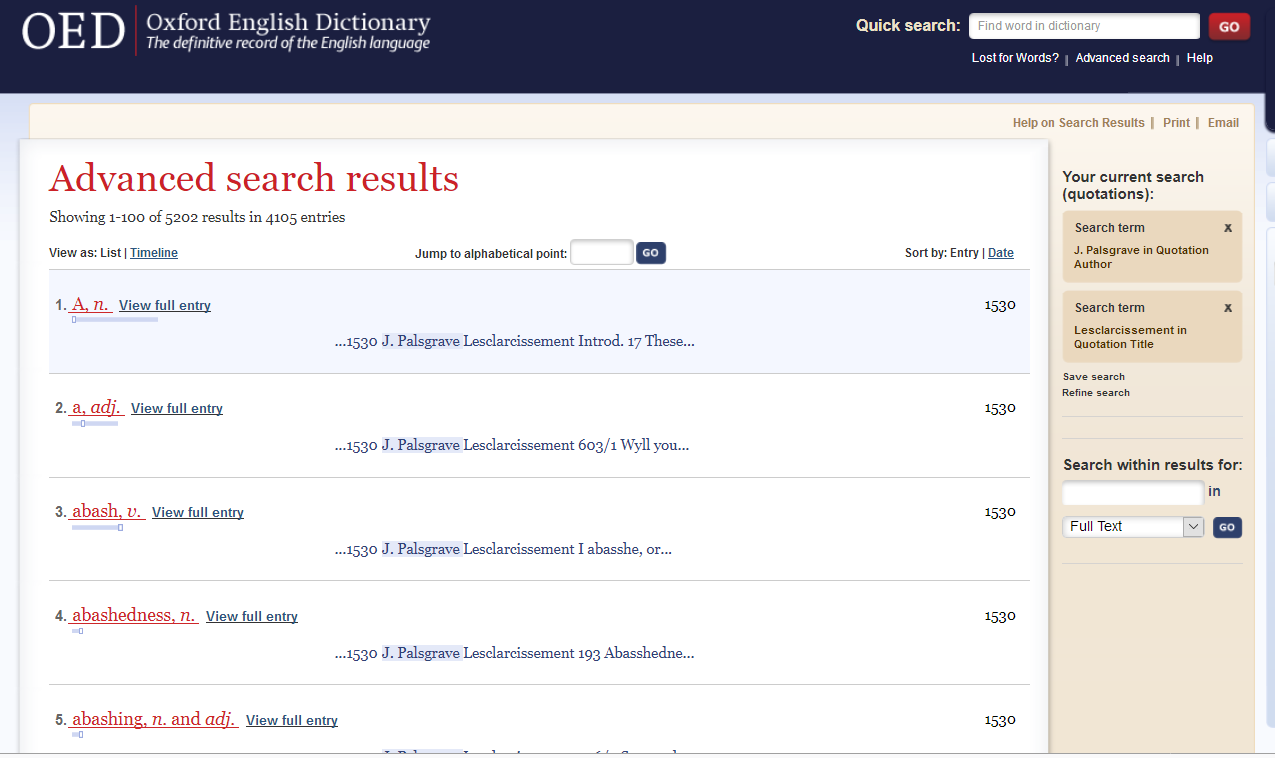Remove the Lesclarcissement search term
This screenshot has width=1275, height=758.
[1227, 308]
